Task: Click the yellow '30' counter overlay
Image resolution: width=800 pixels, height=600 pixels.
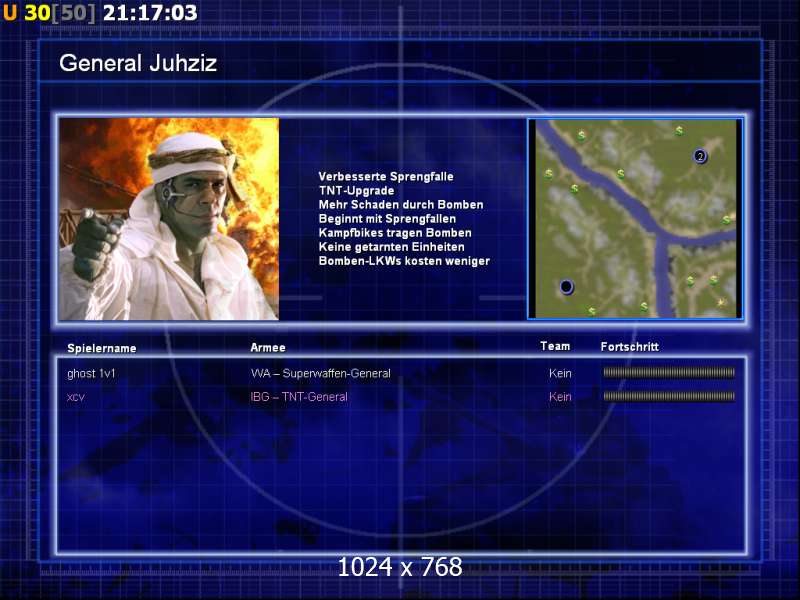Action: [x=37, y=13]
